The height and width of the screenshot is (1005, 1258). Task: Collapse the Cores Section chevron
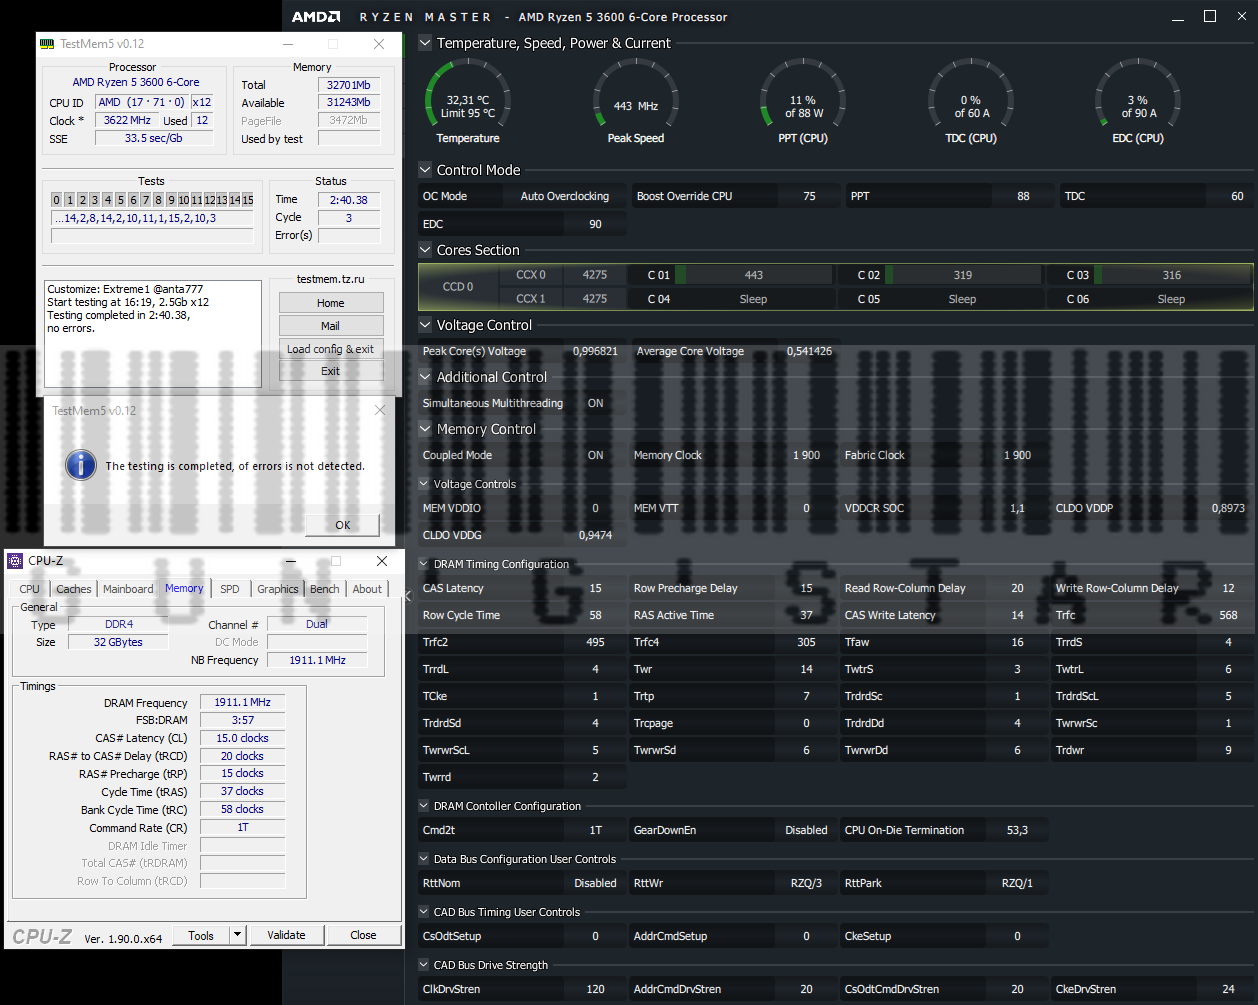coord(425,250)
